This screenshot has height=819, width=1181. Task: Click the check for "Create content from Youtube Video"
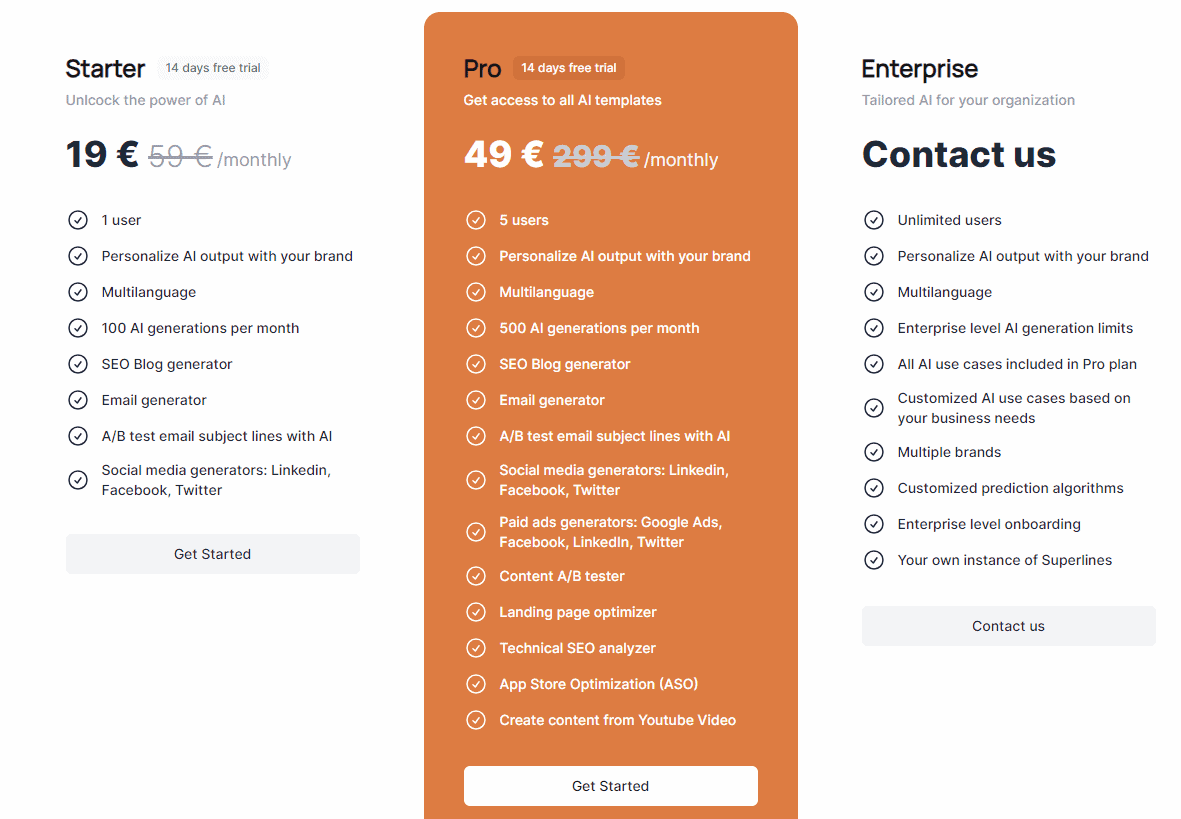(476, 720)
